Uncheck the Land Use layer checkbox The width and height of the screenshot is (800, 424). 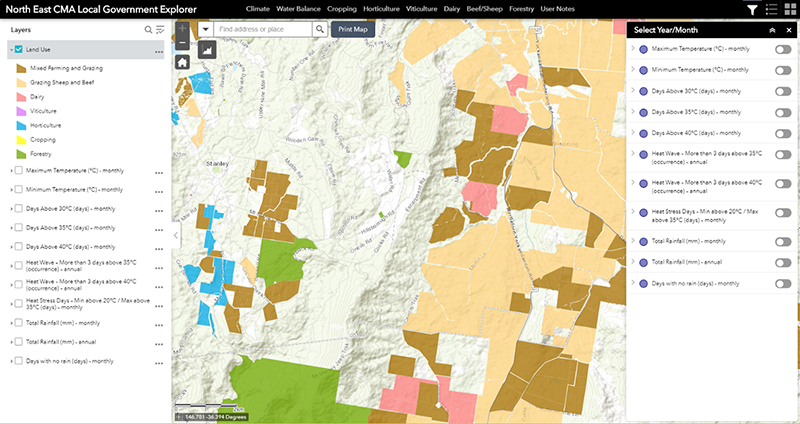point(20,50)
